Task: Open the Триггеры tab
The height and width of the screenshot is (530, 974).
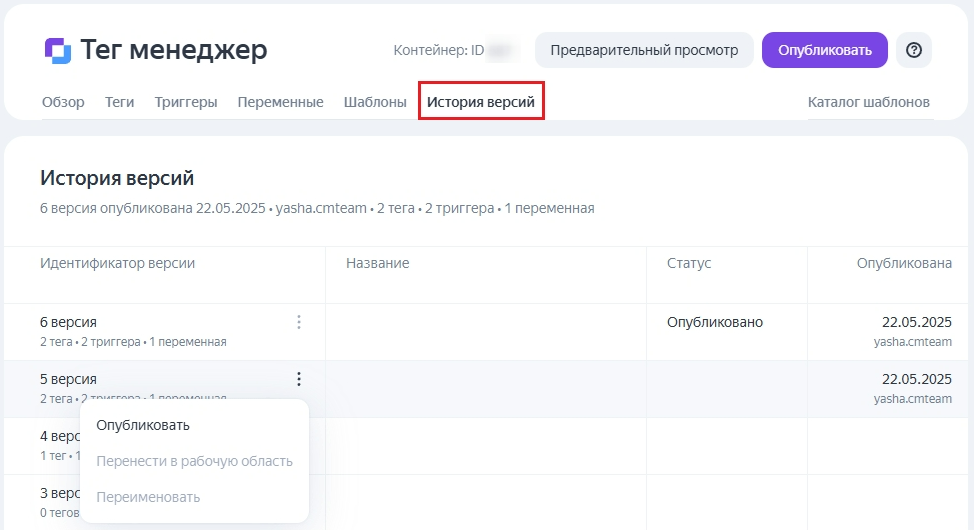Action: point(186,102)
